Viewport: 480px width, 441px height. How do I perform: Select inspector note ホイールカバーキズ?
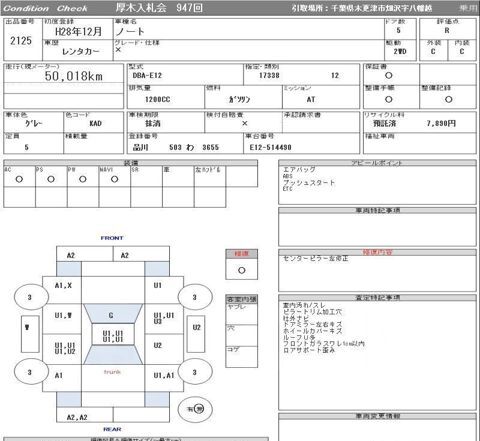312,331
